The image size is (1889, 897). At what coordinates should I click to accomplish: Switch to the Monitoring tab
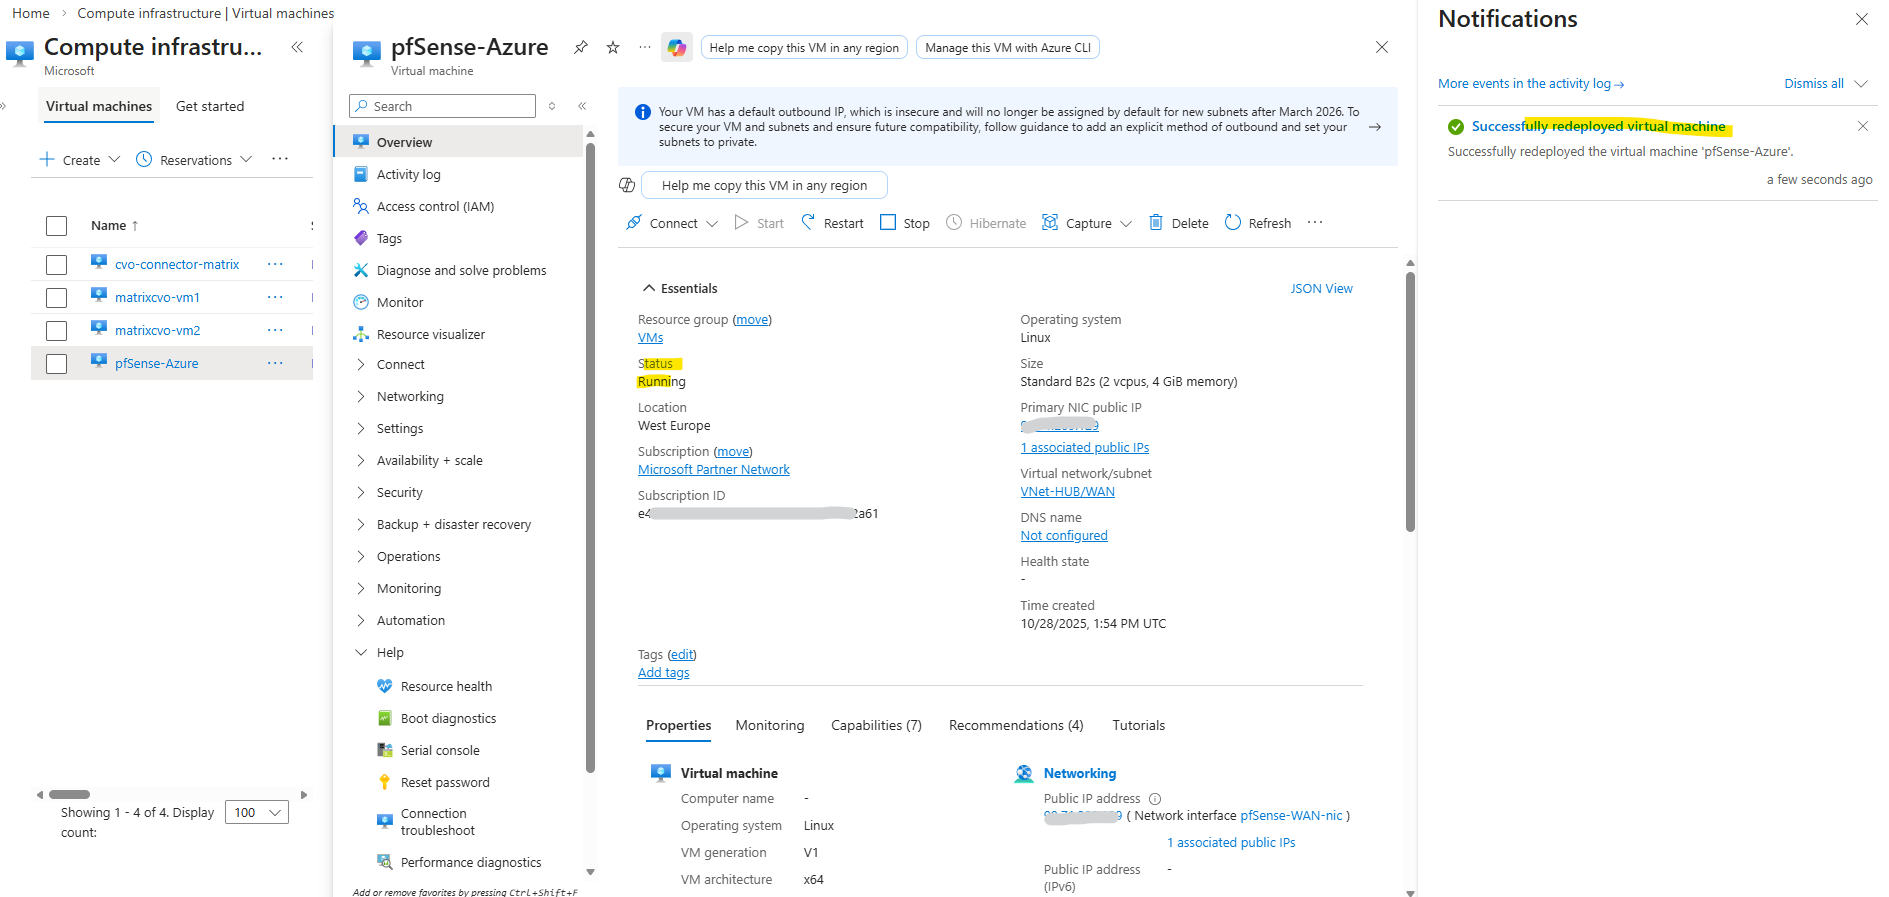[x=769, y=725]
